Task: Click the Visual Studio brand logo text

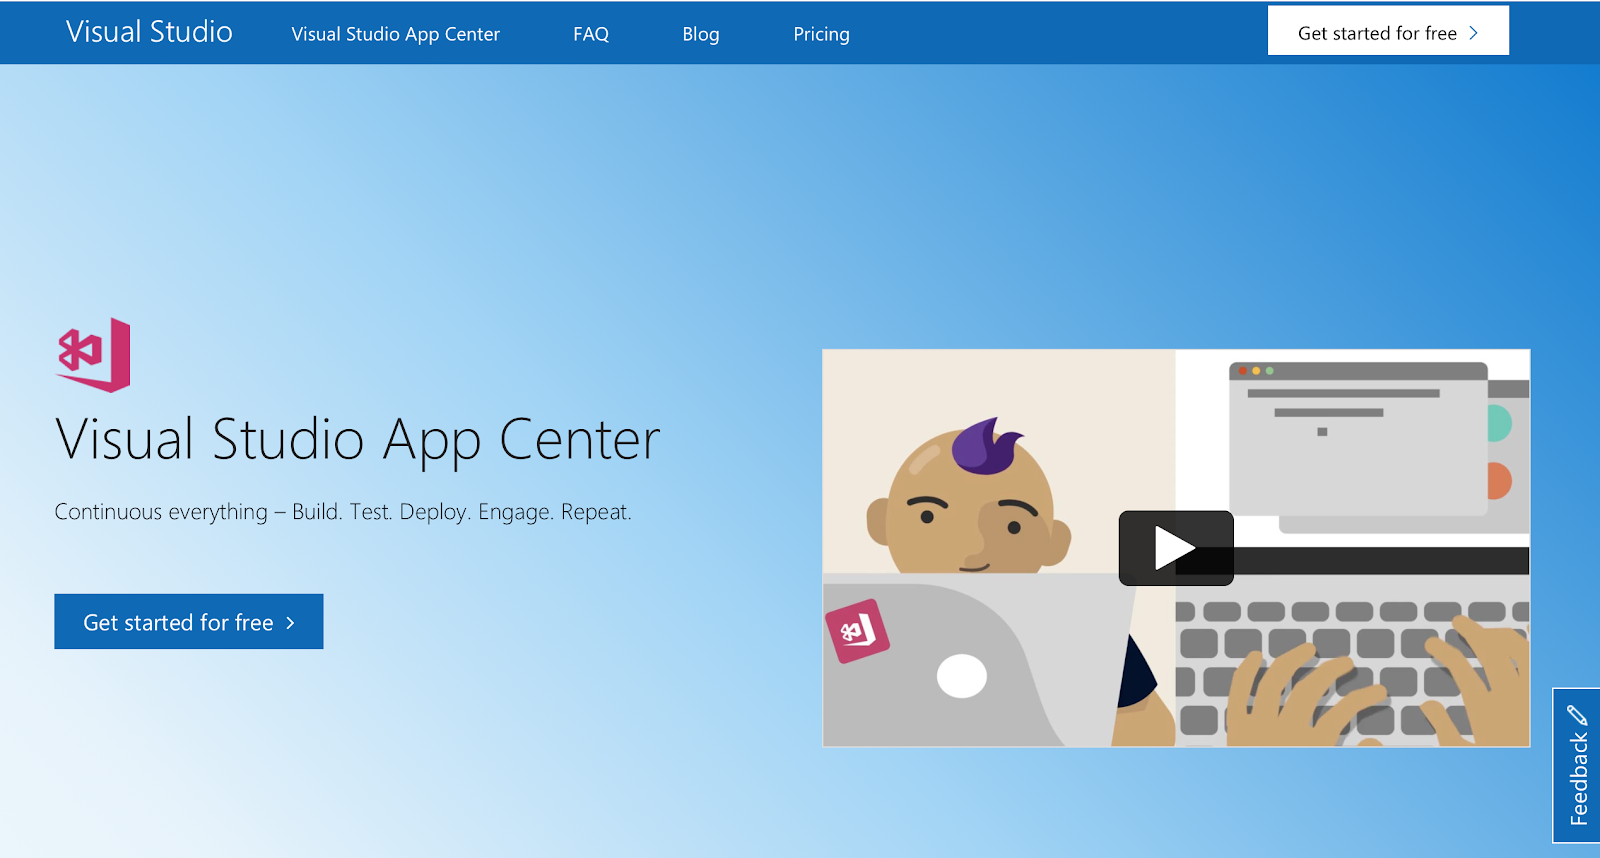Action: (x=149, y=32)
